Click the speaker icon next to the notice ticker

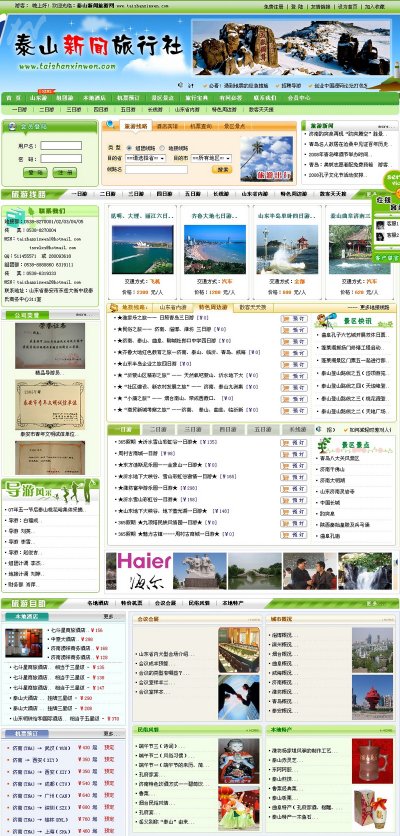coord(180,85)
